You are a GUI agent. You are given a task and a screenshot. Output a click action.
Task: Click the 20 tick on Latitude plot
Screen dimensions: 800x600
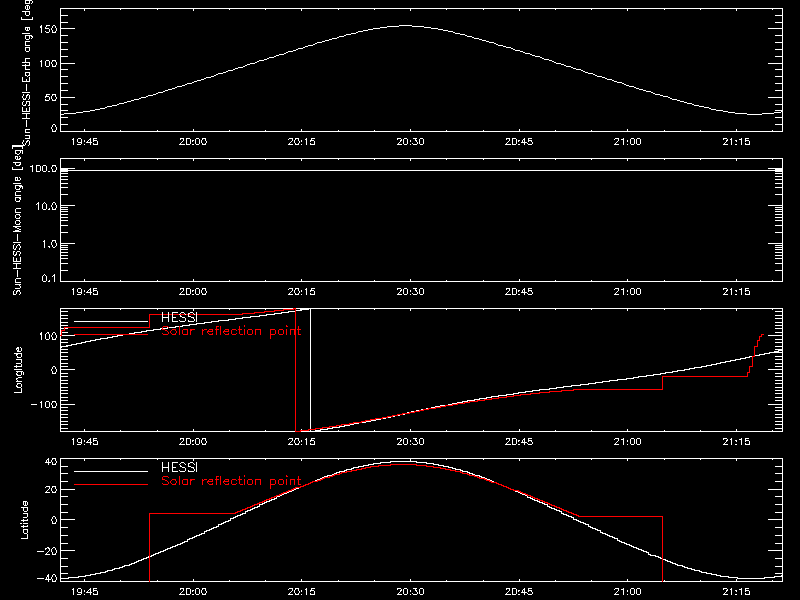coord(51,490)
